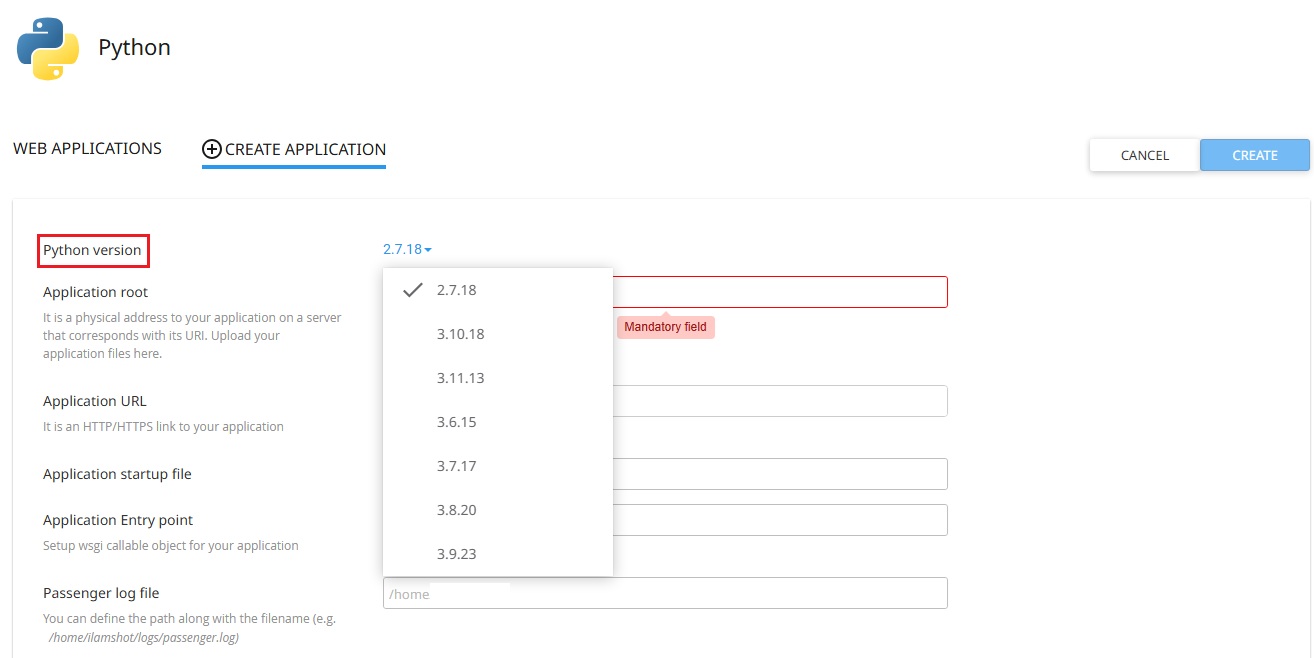Open the Web Applications tab

(x=87, y=148)
